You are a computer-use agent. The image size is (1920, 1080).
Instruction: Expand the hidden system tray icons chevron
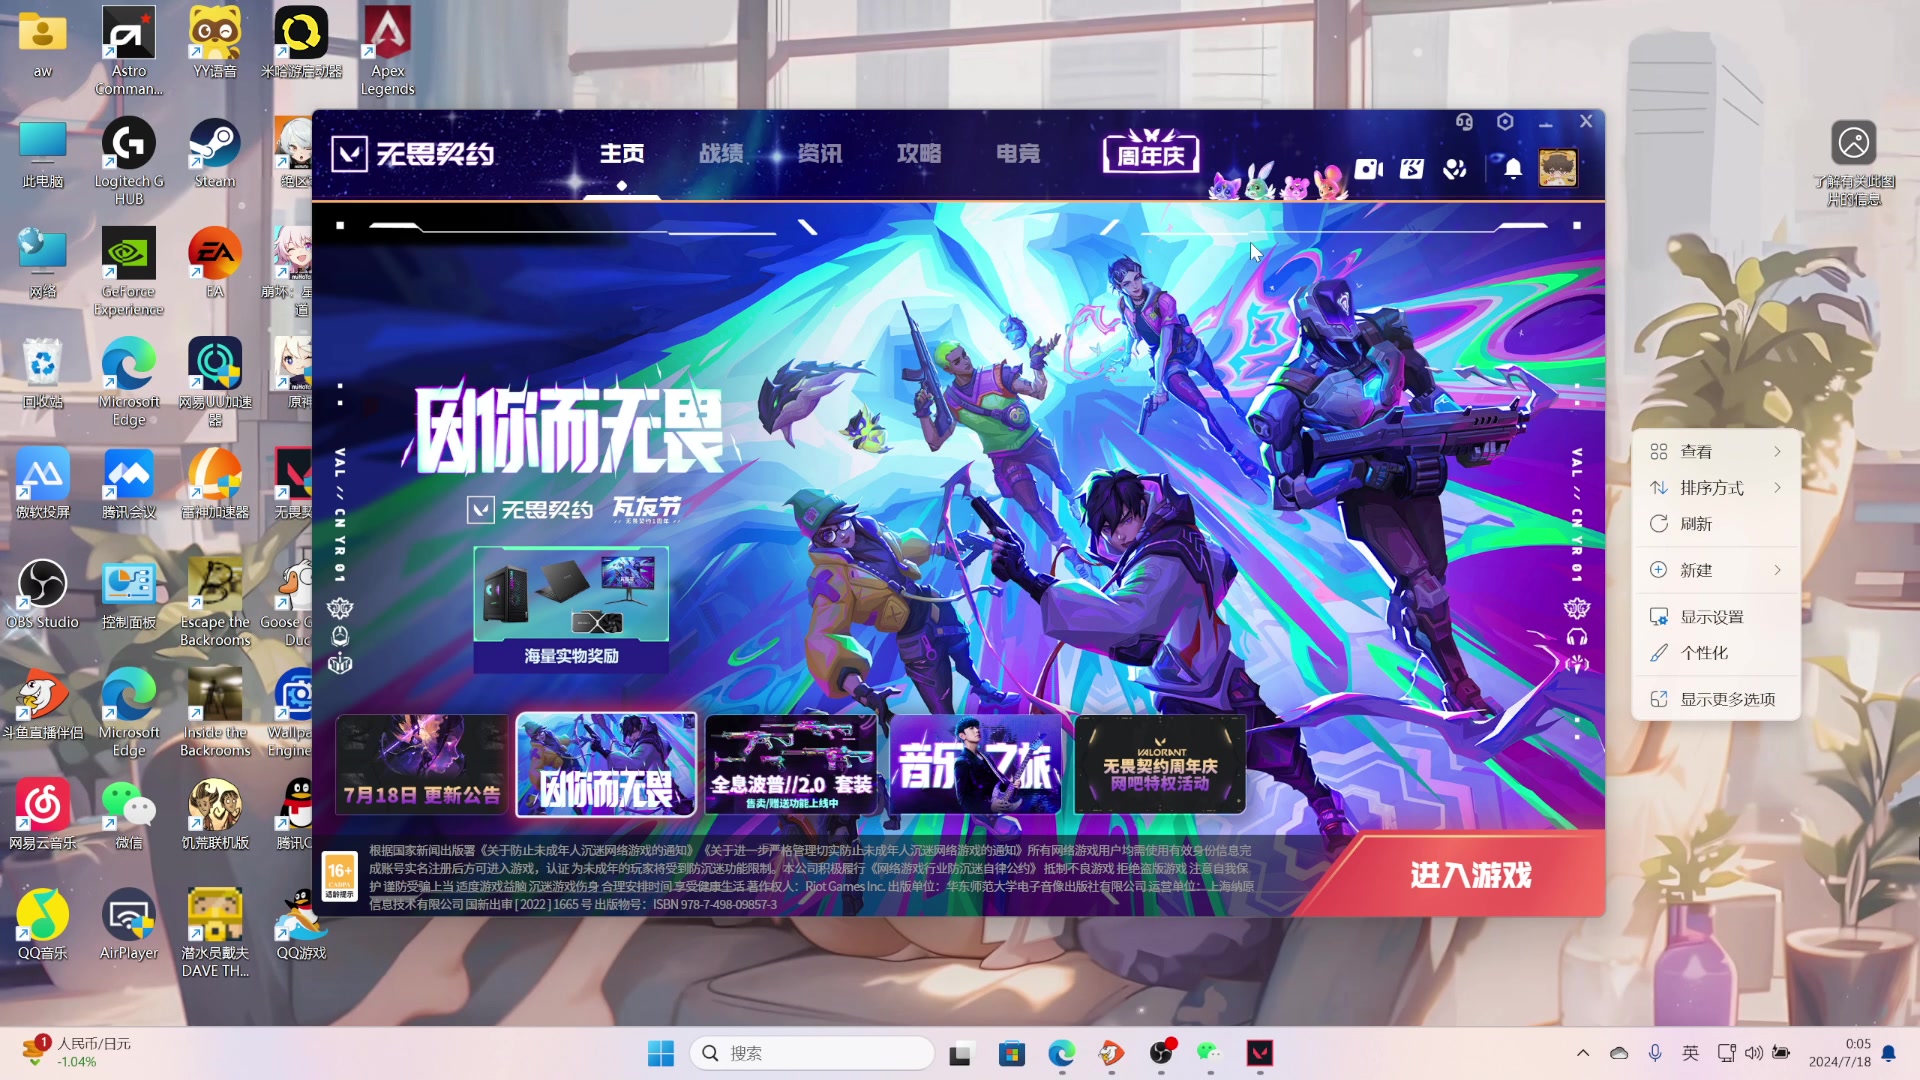1583,1053
